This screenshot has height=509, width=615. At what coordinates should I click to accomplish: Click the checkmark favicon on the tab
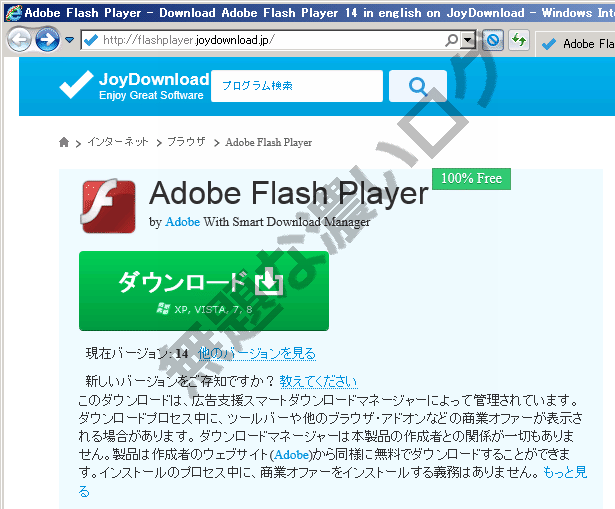click(549, 44)
